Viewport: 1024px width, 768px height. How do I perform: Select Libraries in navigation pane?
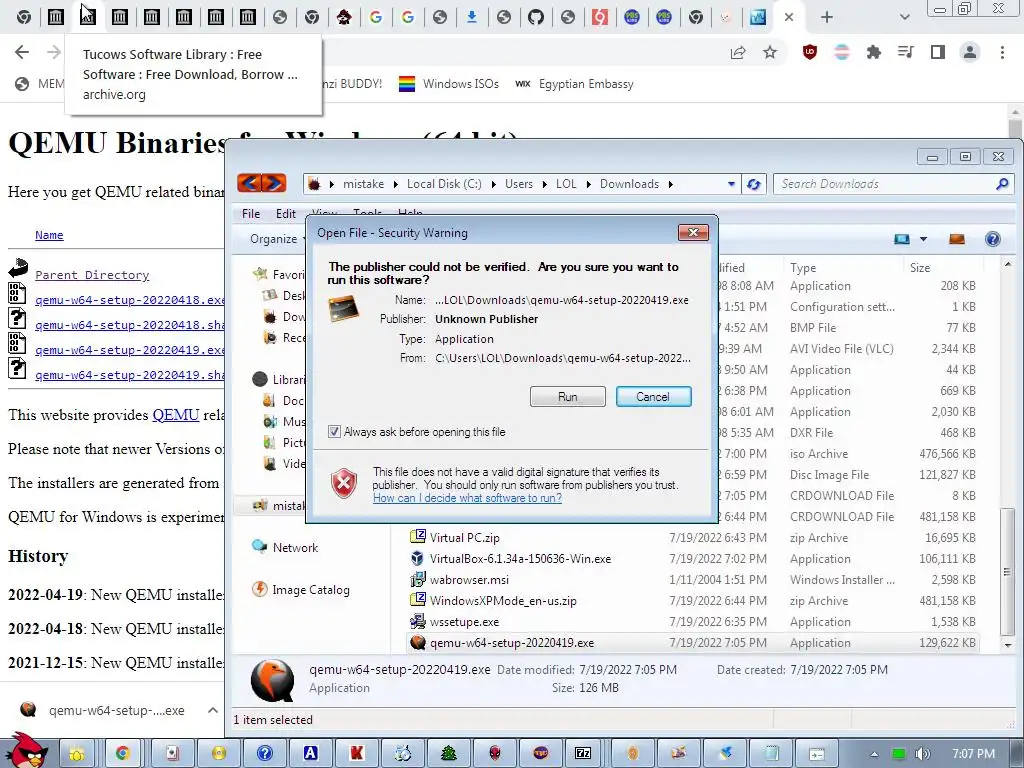coord(279,379)
